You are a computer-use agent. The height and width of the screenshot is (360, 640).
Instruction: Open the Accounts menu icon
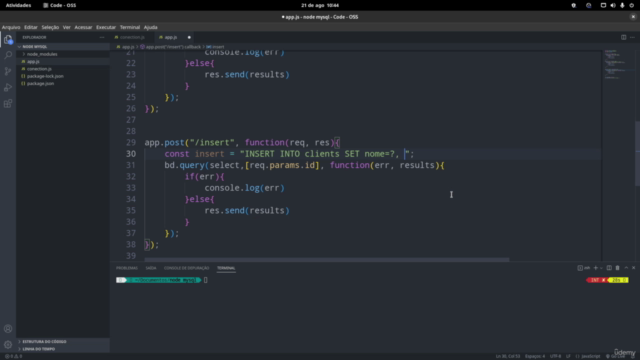click(8, 329)
